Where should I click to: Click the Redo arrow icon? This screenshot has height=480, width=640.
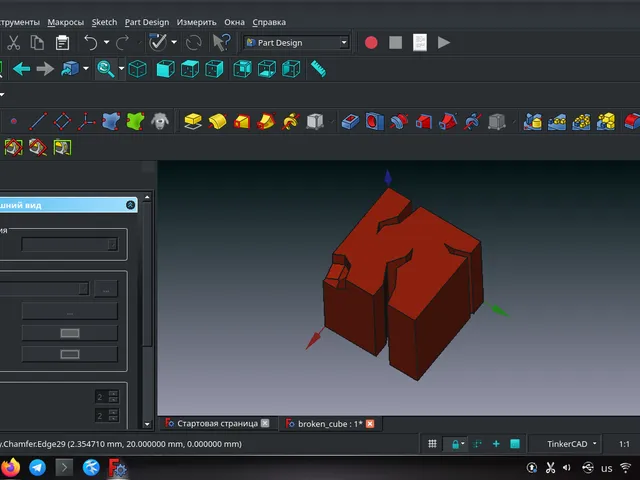[x=122, y=42]
